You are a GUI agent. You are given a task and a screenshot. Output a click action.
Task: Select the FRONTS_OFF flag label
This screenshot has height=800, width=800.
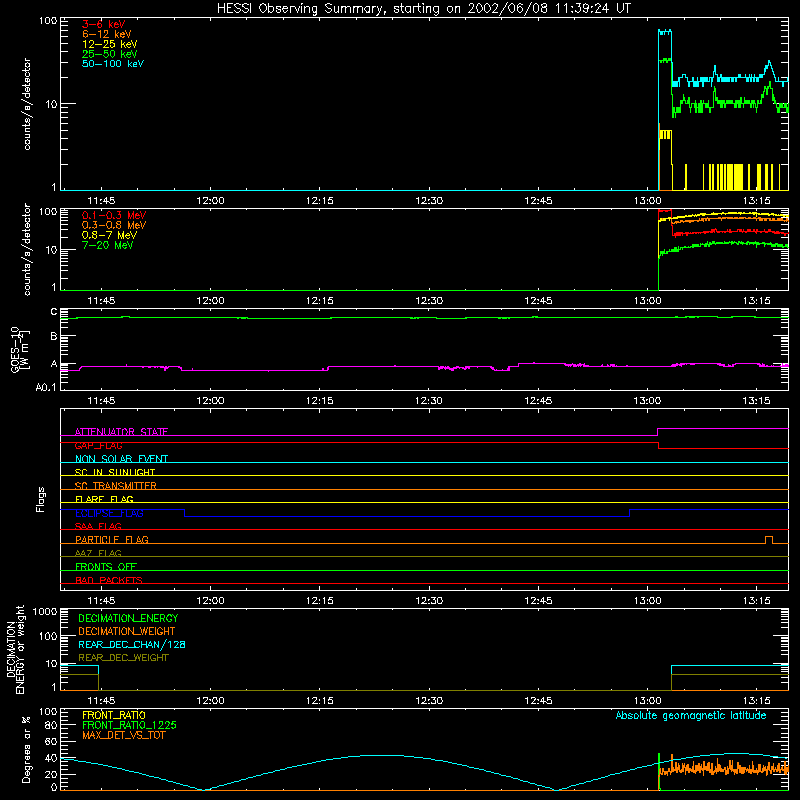pyautogui.click(x=106, y=566)
